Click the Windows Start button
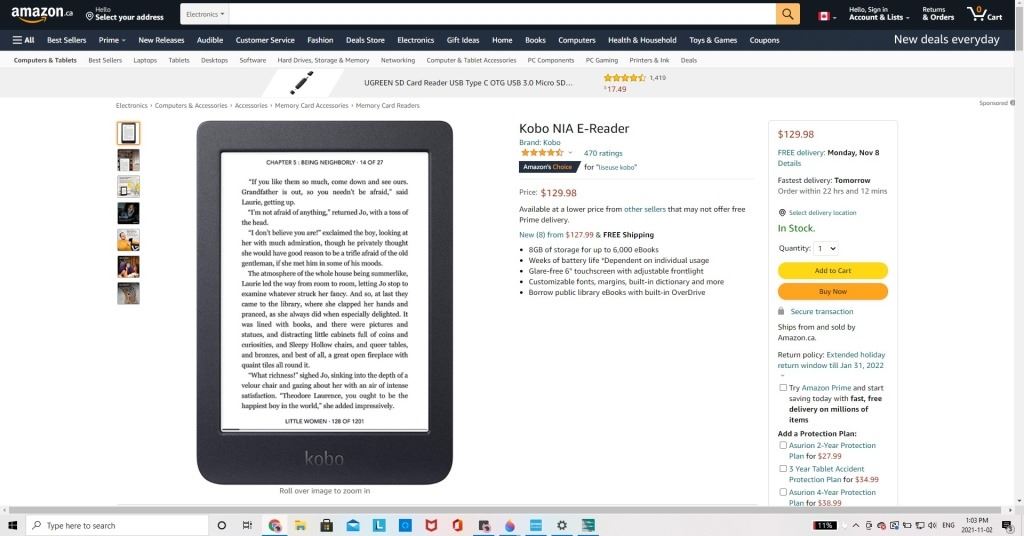 pyautogui.click(x=13, y=525)
